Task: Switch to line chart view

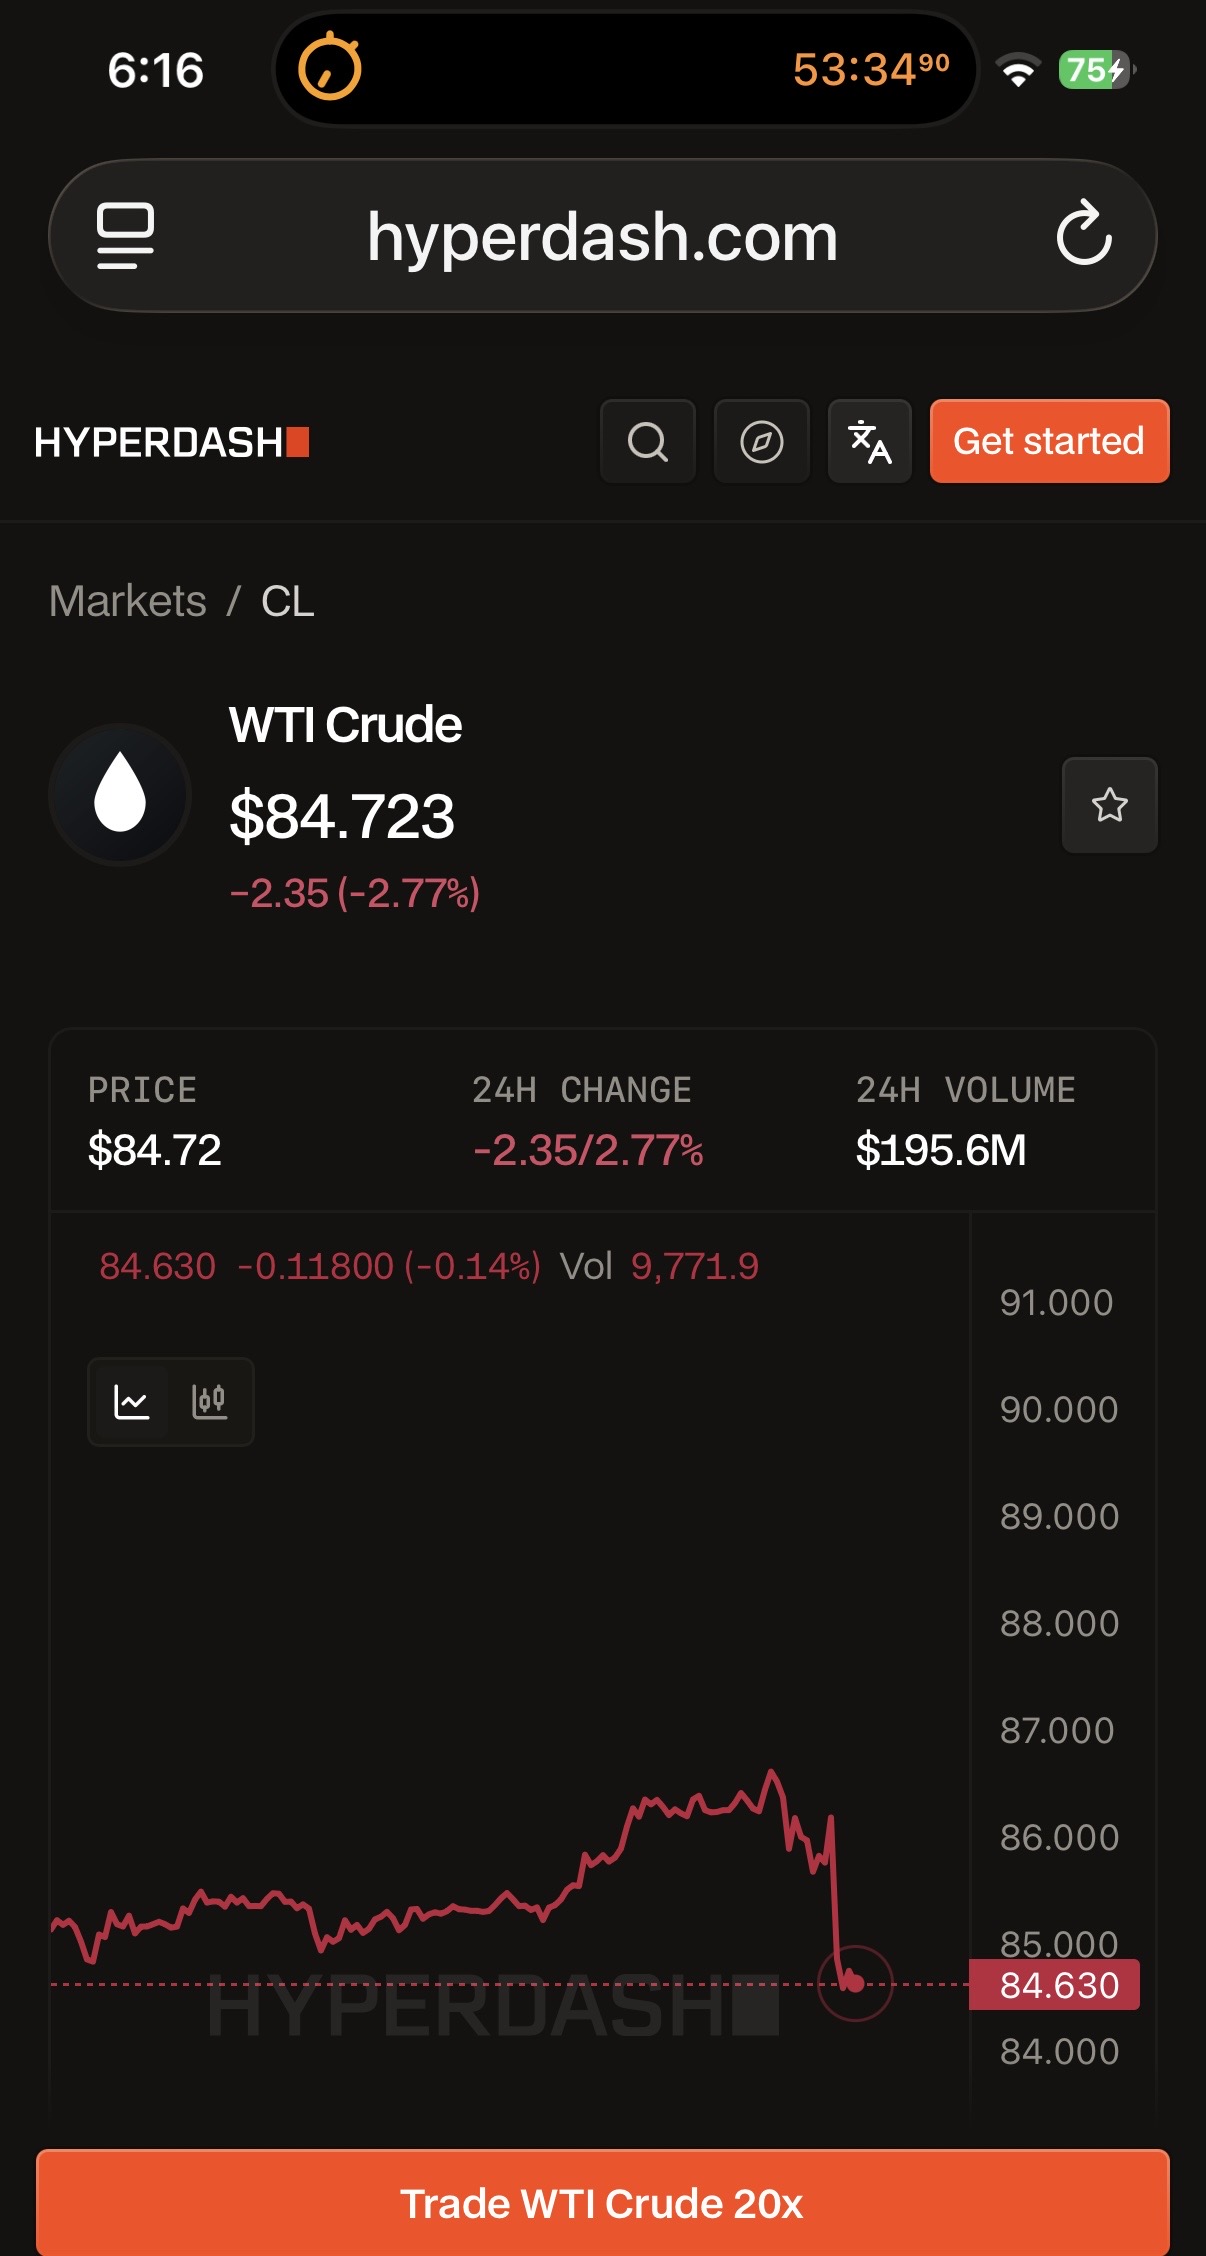Action: (x=132, y=1401)
